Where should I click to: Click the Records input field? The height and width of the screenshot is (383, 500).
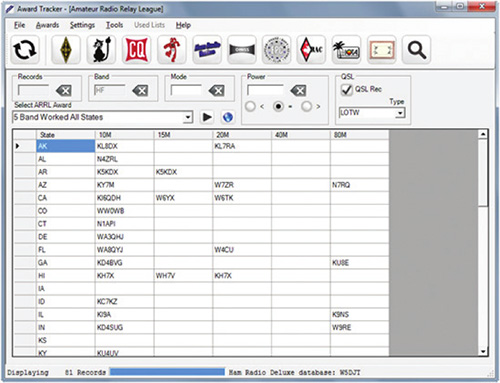click(33, 90)
